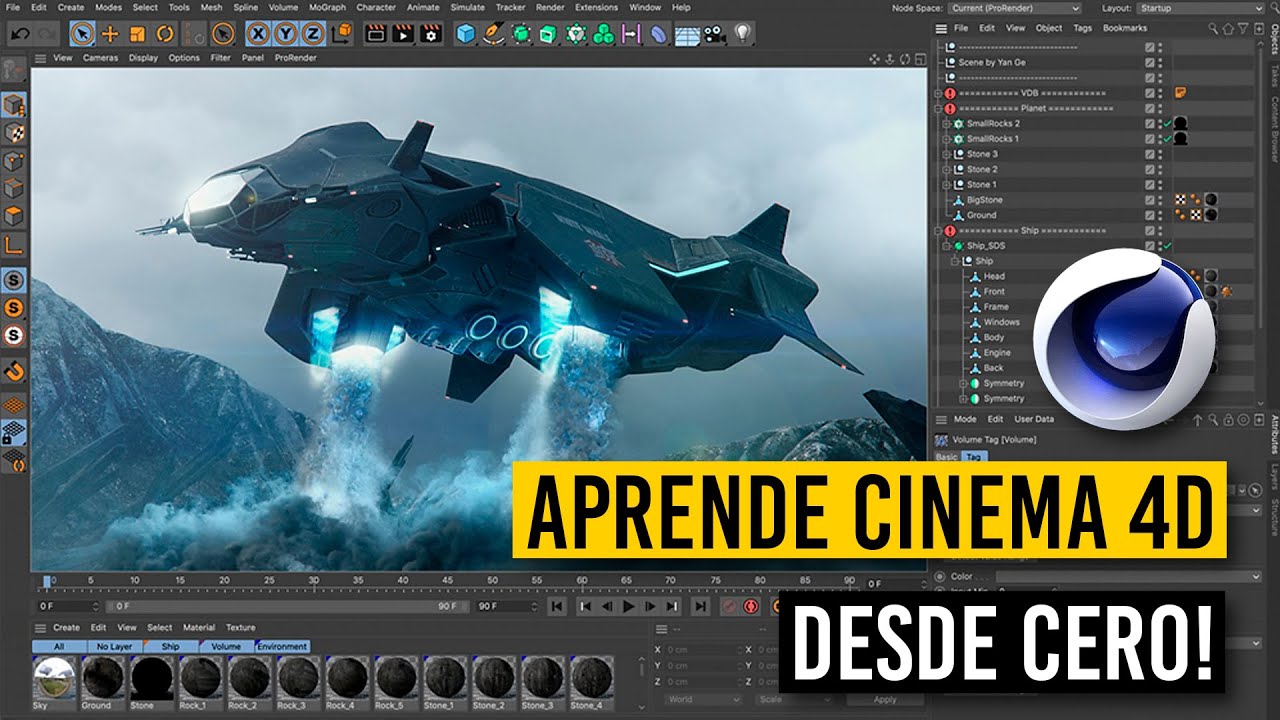The height and width of the screenshot is (720, 1280).
Task: Click the MoGraph Cloner icon
Action: 576,33
